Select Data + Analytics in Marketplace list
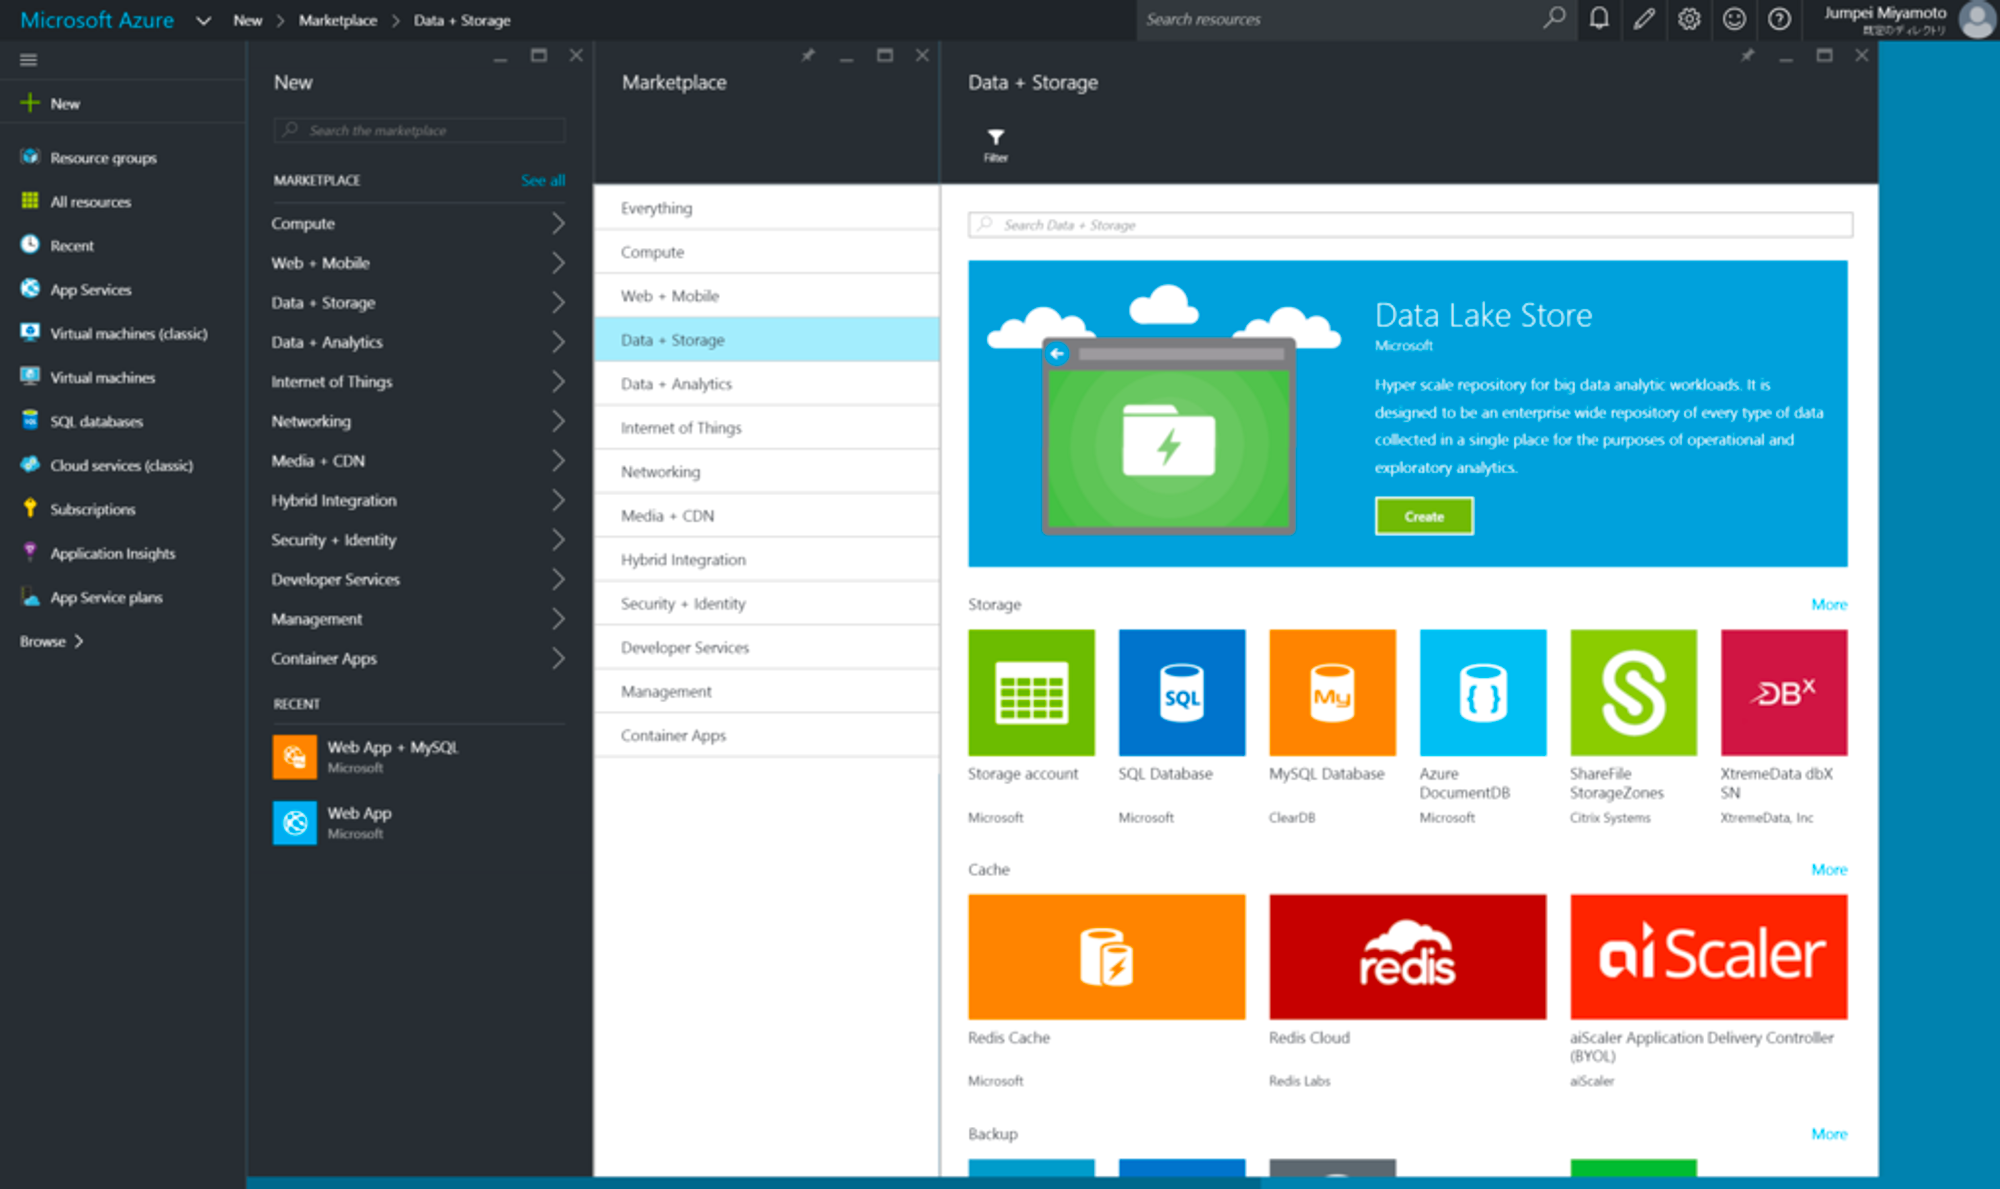Screen dimensions: 2000x1189 (676, 384)
